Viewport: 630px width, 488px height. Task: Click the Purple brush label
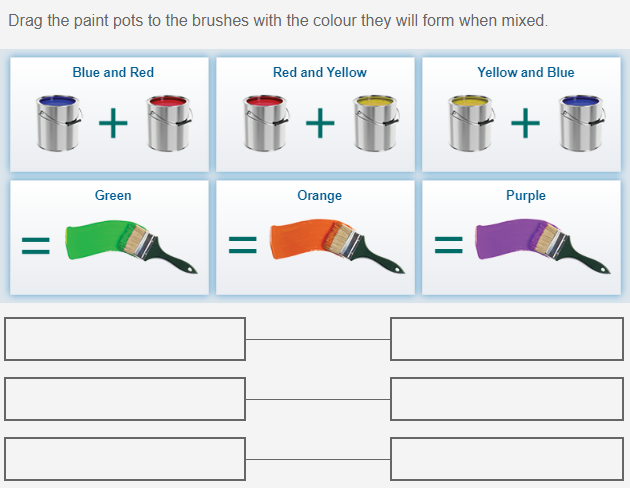526,195
